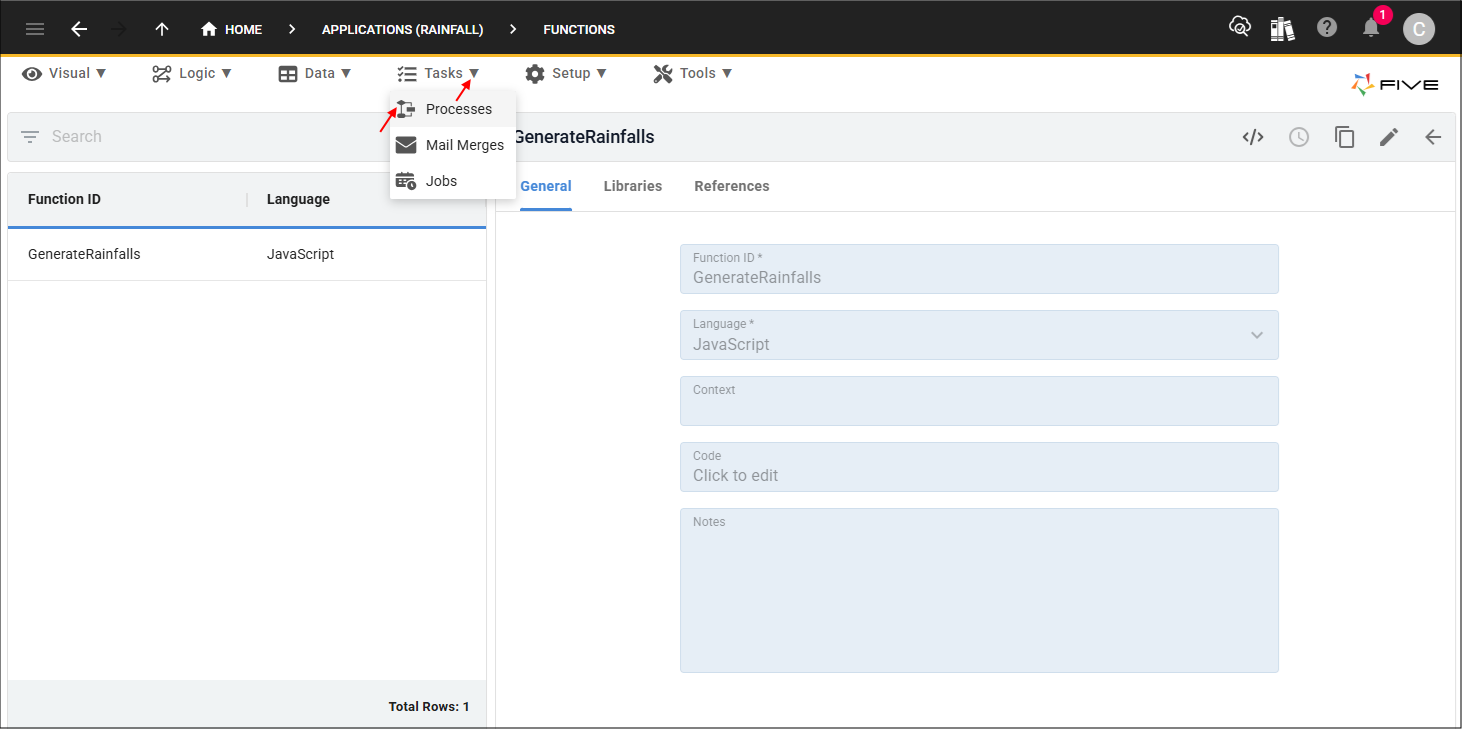Click the Function ID field
This screenshot has width=1462, height=729.
point(979,269)
